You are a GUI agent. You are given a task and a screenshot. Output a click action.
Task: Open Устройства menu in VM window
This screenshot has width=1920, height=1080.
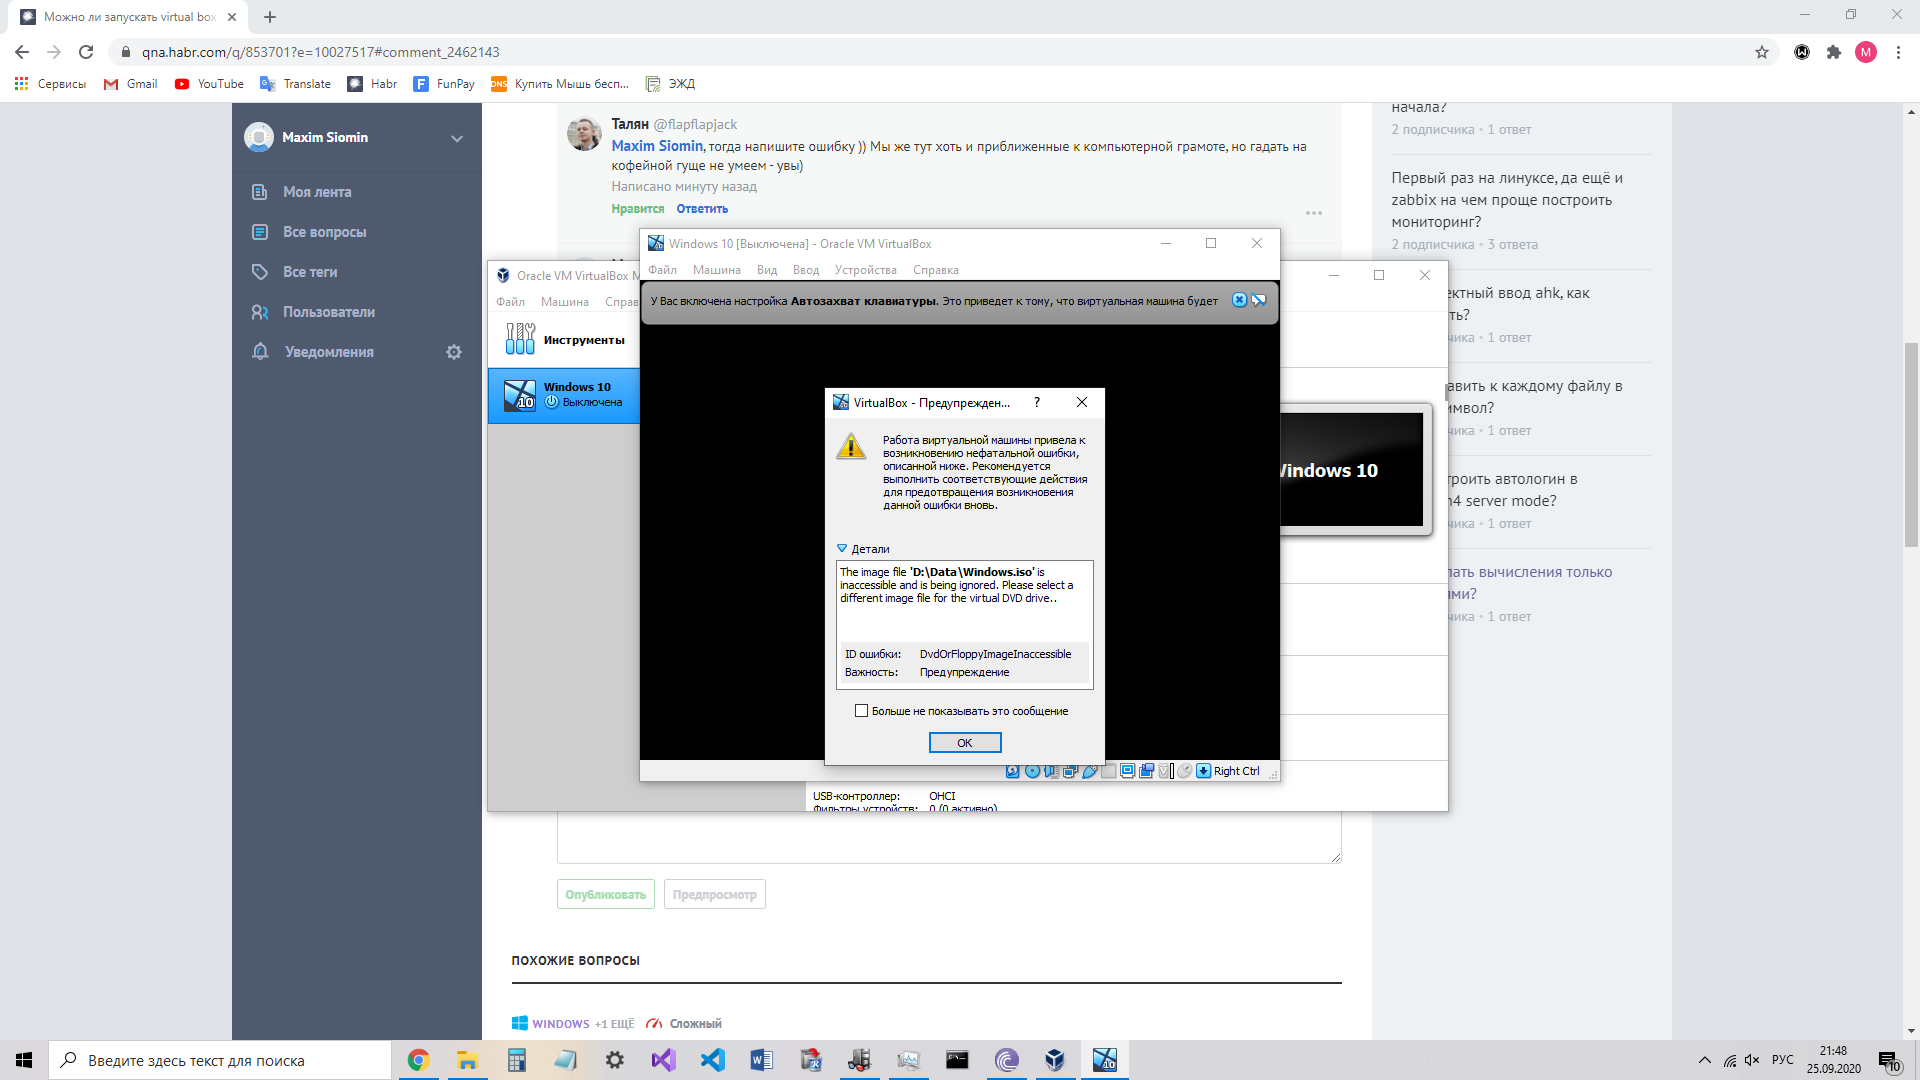(x=866, y=270)
